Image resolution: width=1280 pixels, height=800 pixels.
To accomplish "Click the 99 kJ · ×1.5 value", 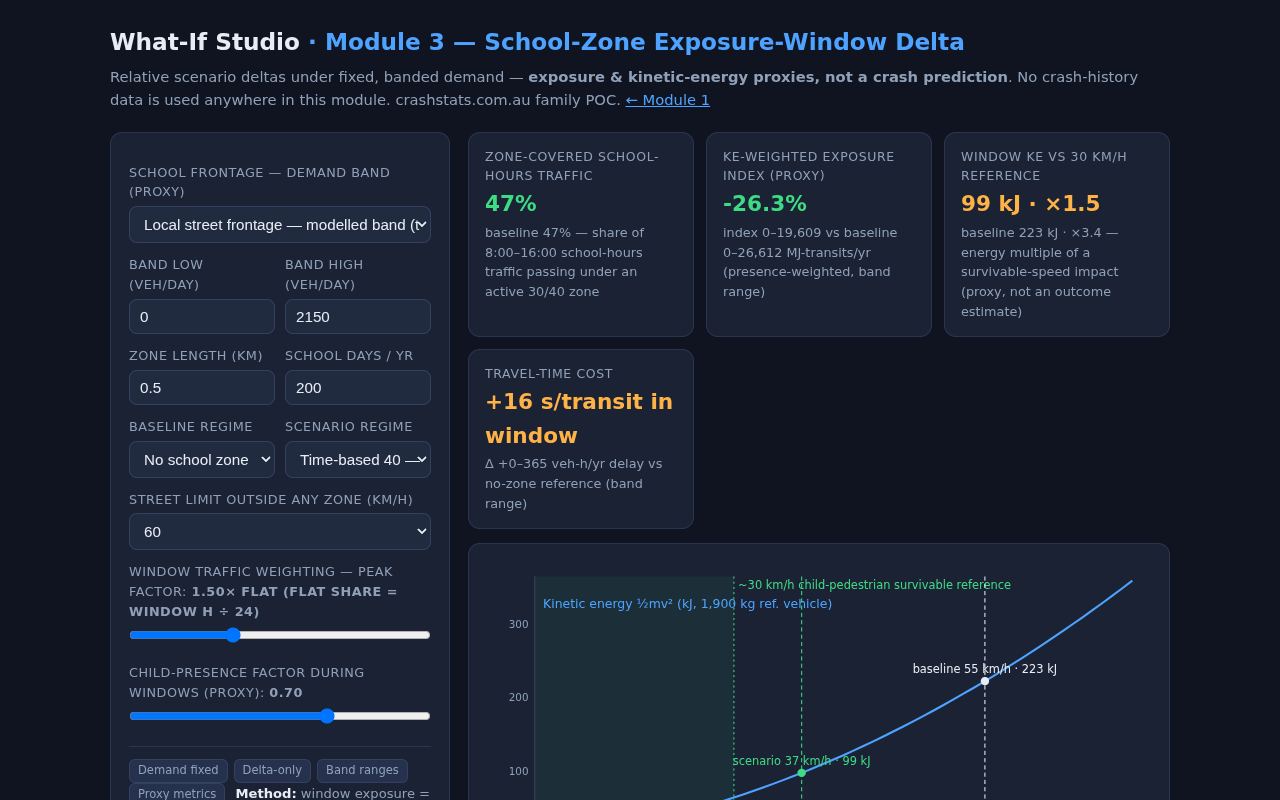I will tap(1030, 203).
